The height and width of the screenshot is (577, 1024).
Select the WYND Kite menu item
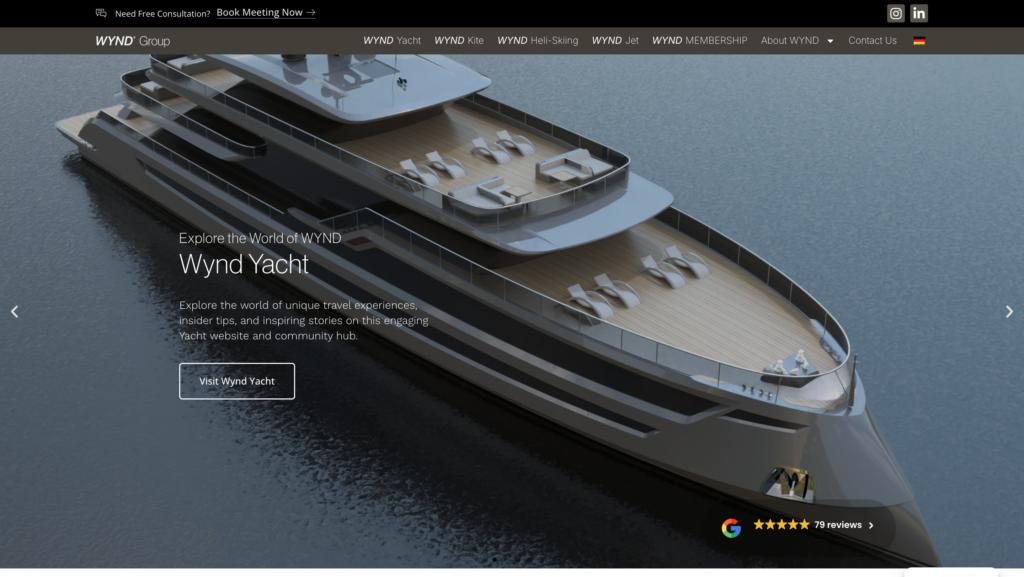click(x=459, y=41)
